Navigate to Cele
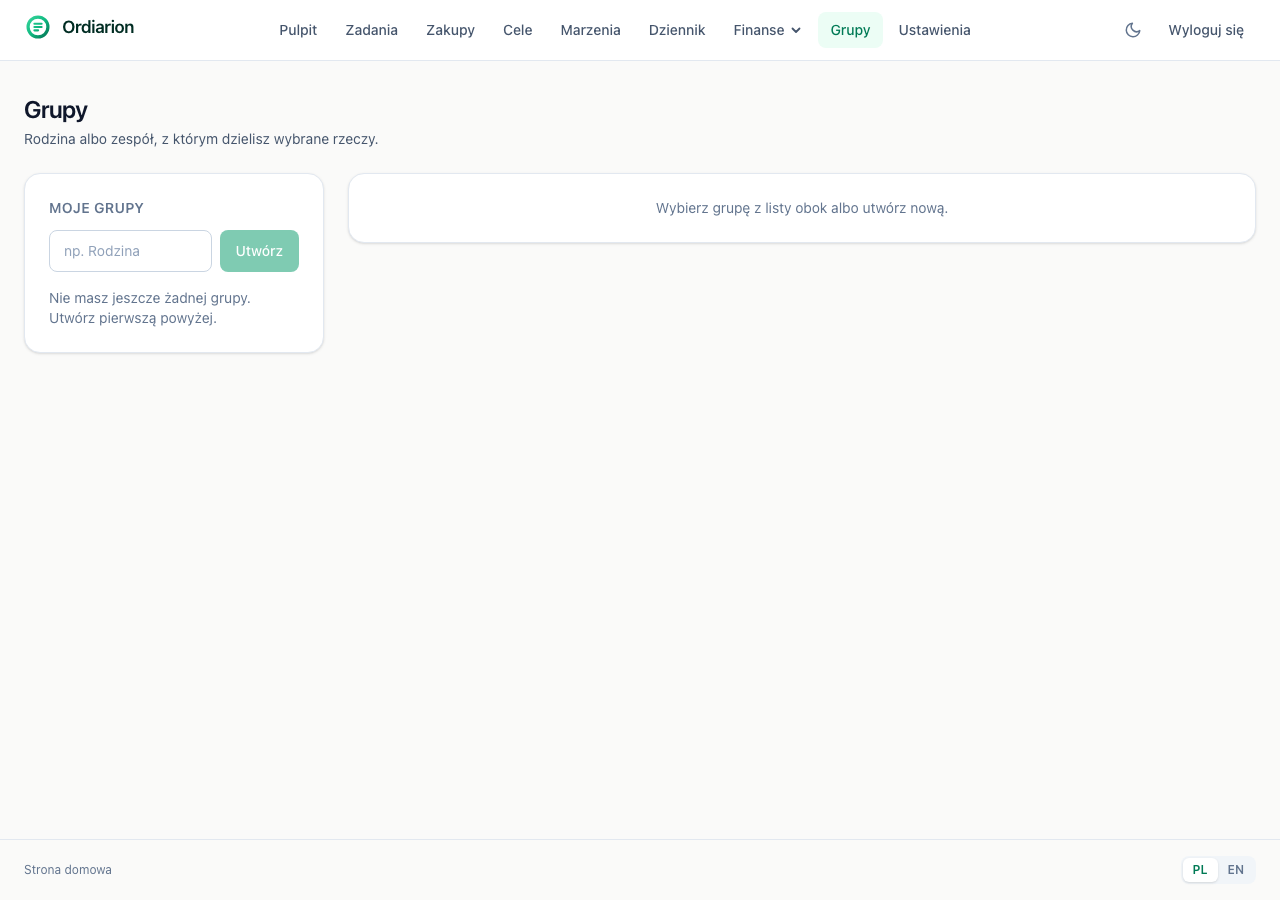This screenshot has height=900, width=1280. (x=518, y=30)
